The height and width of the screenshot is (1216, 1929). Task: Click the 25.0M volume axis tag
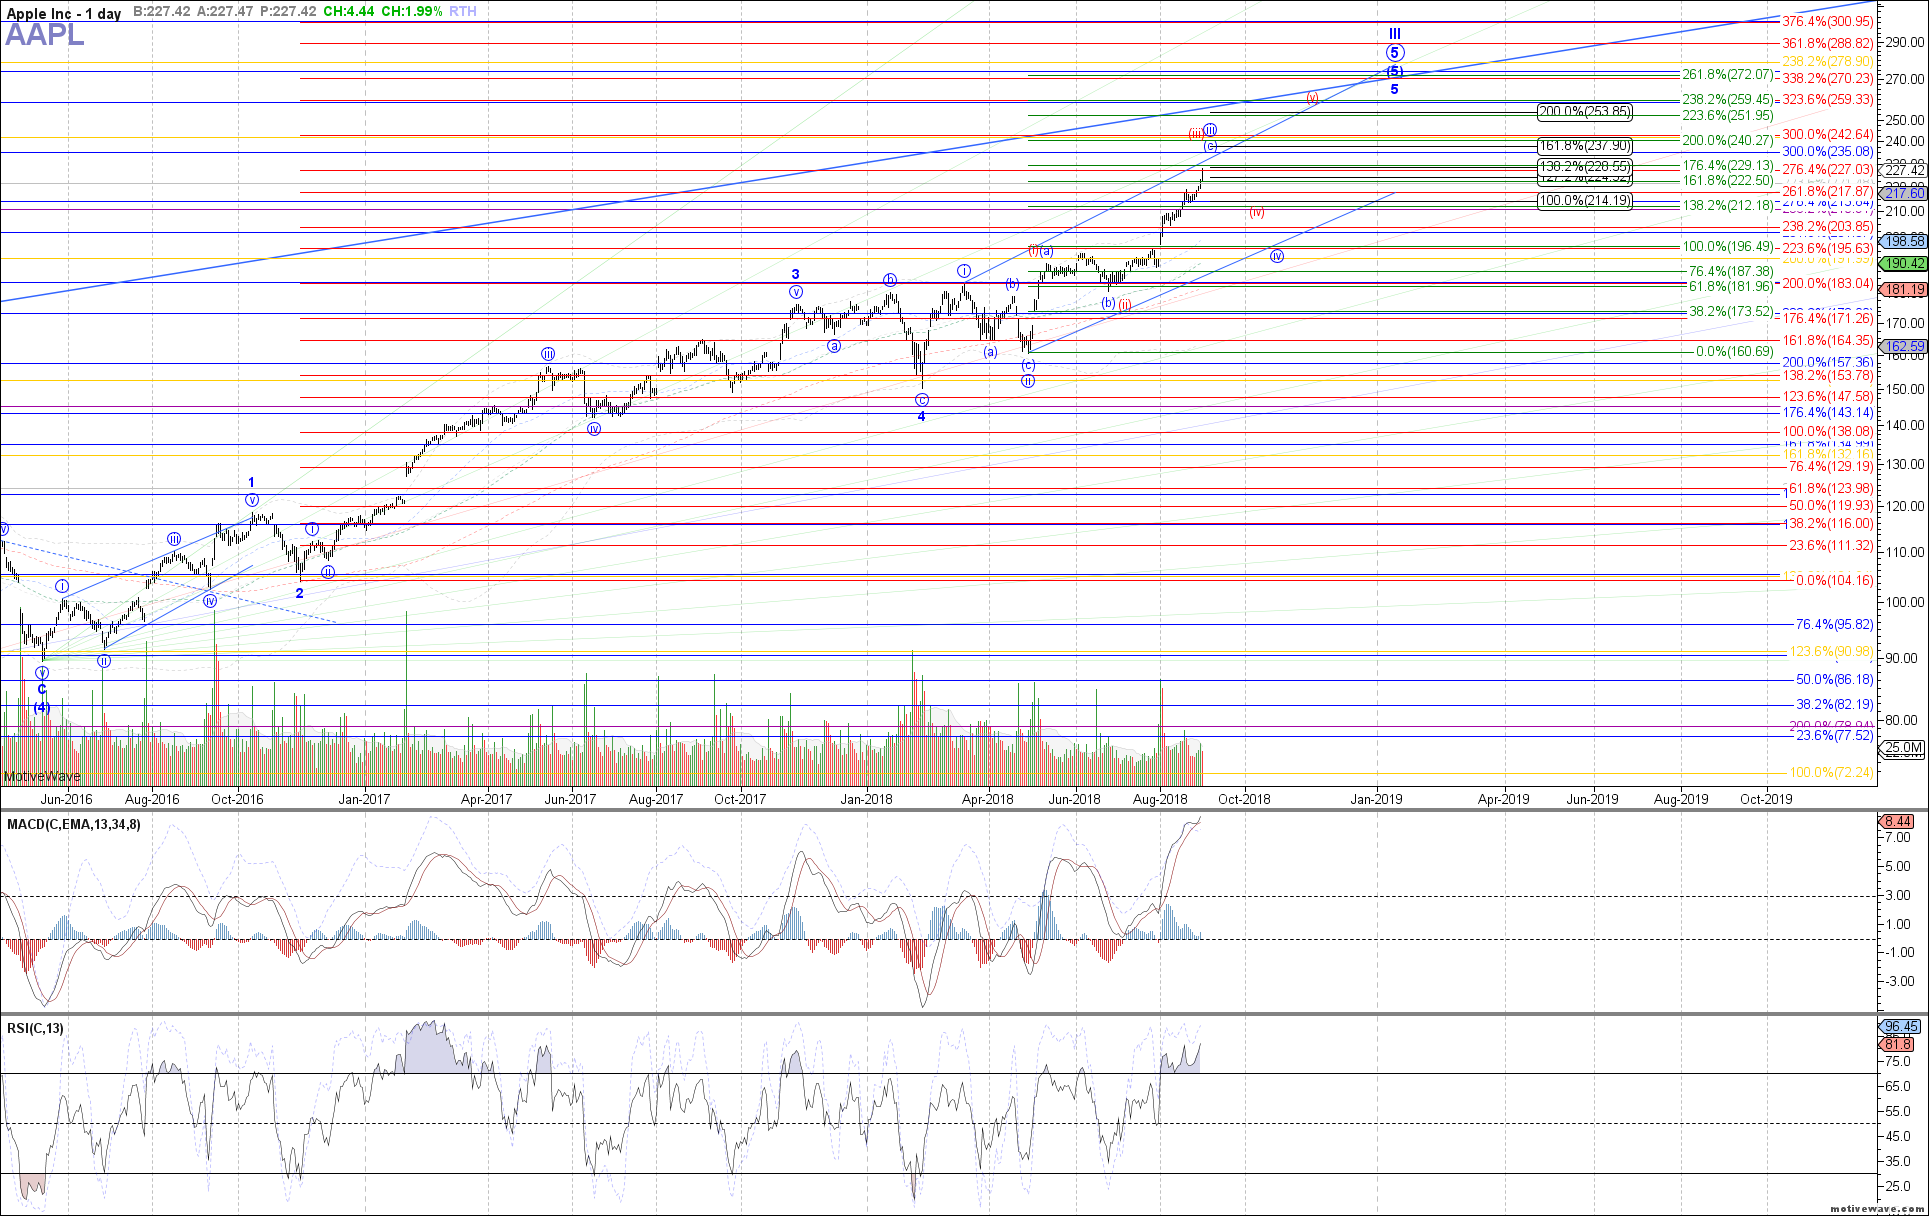1904,748
